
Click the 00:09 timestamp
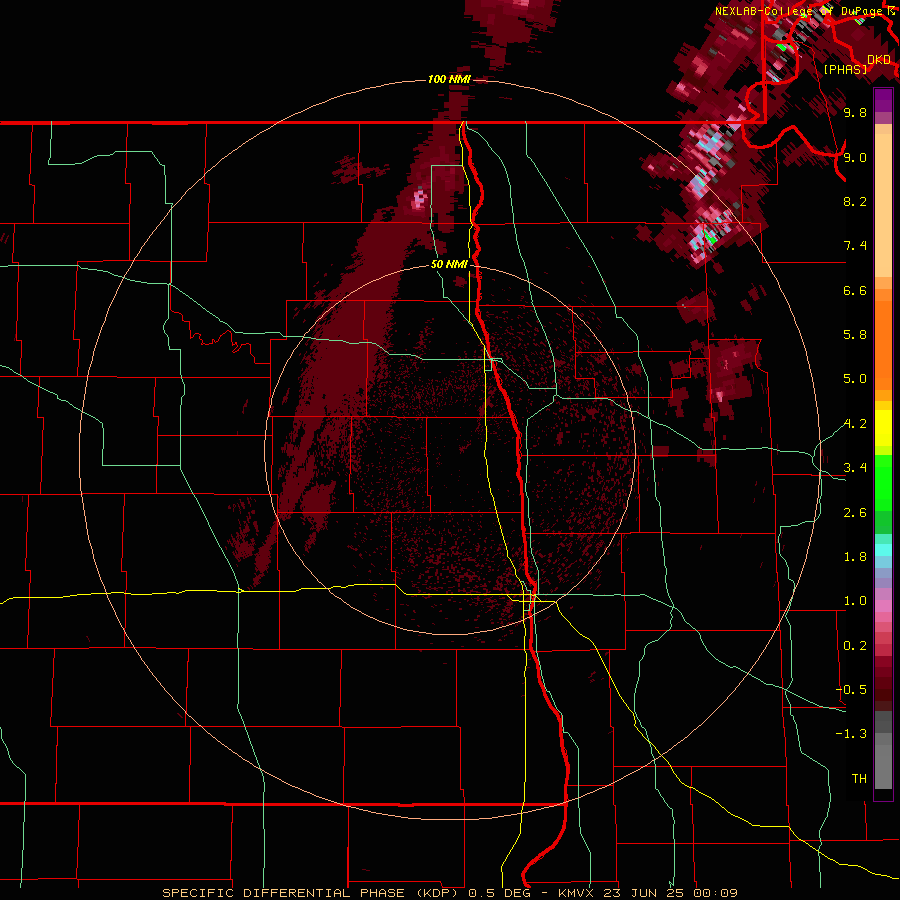pyautogui.click(x=715, y=893)
